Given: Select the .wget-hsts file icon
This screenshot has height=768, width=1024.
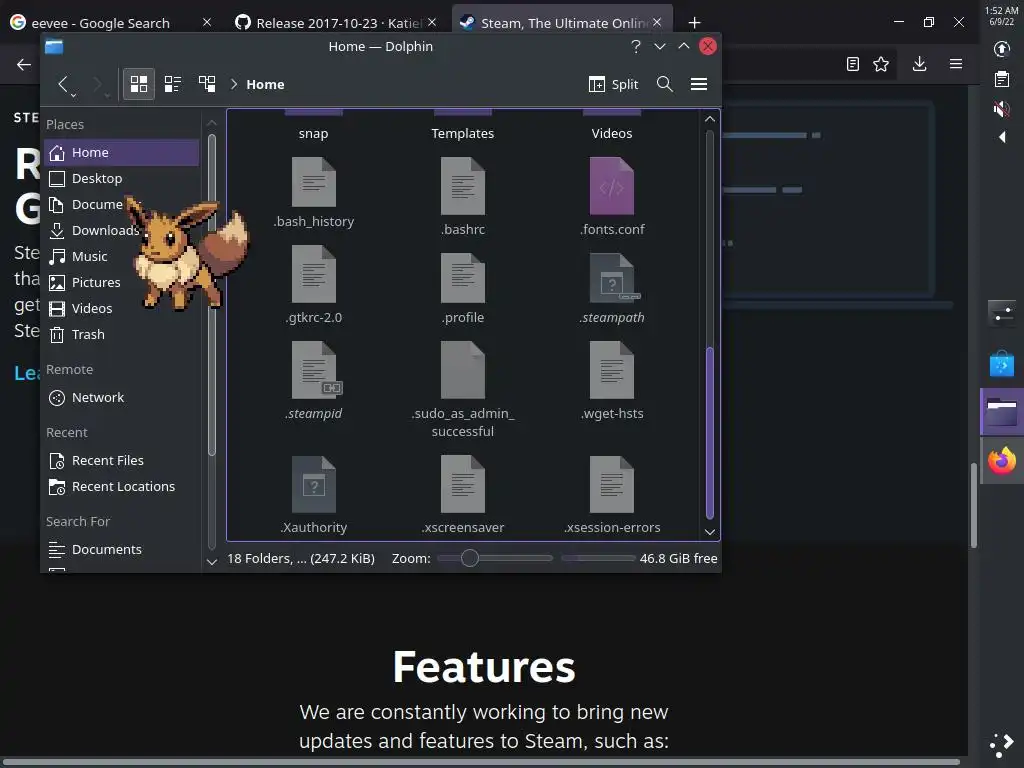Looking at the screenshot, I should pyautogui.click(x=612, y=370).
